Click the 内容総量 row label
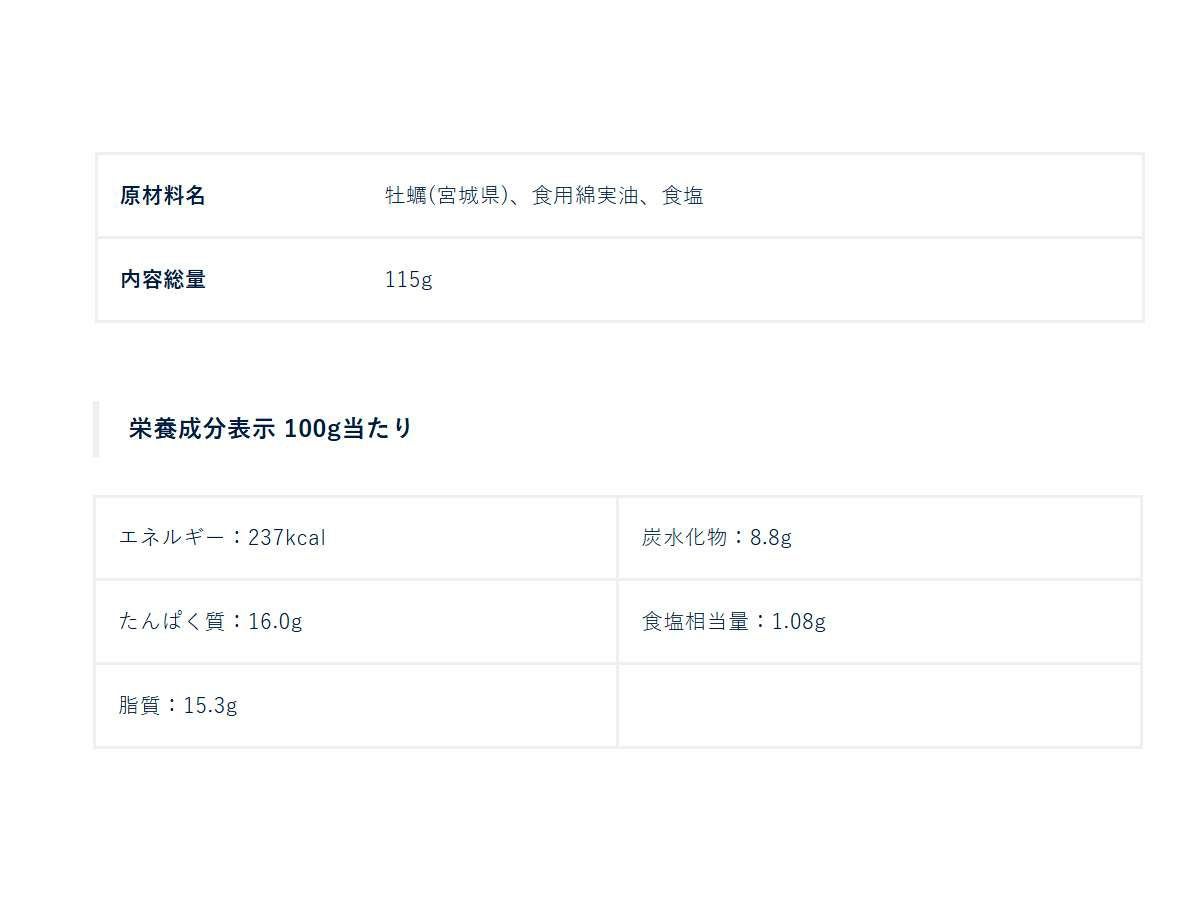This screenshot has height=900, width=1200. pos(163,280)
